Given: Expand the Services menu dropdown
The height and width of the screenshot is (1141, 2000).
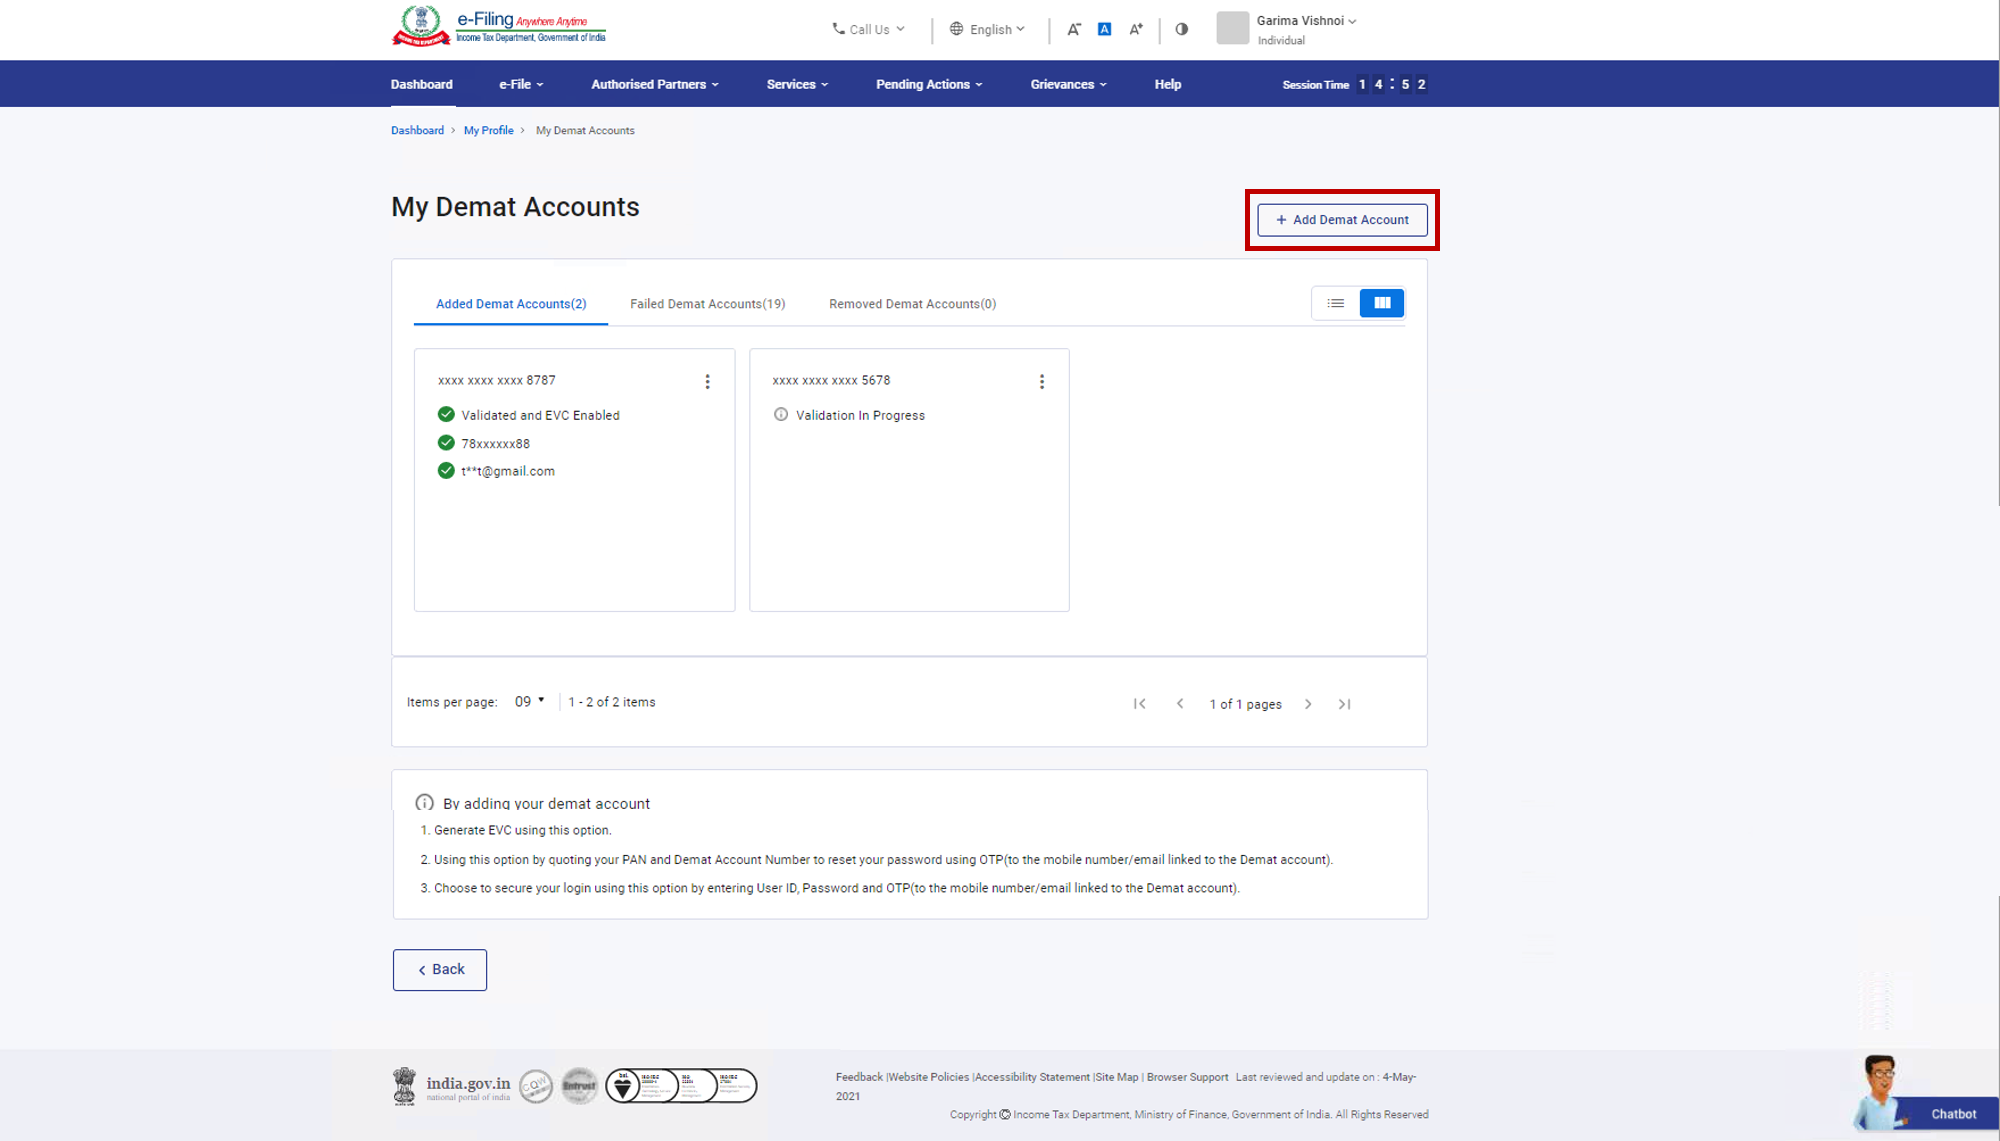Looking at the screenshot, I should point(797,84).
